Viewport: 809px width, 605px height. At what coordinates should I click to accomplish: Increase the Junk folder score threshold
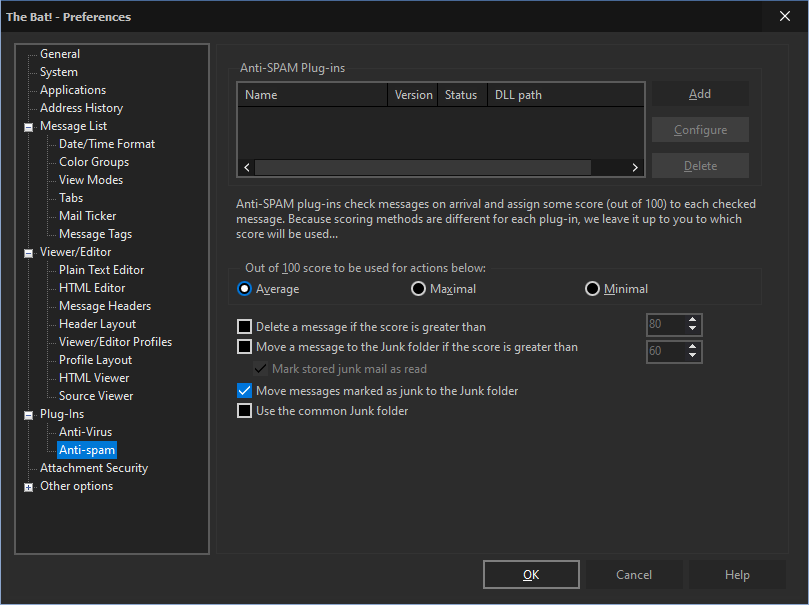pos(692,347)
